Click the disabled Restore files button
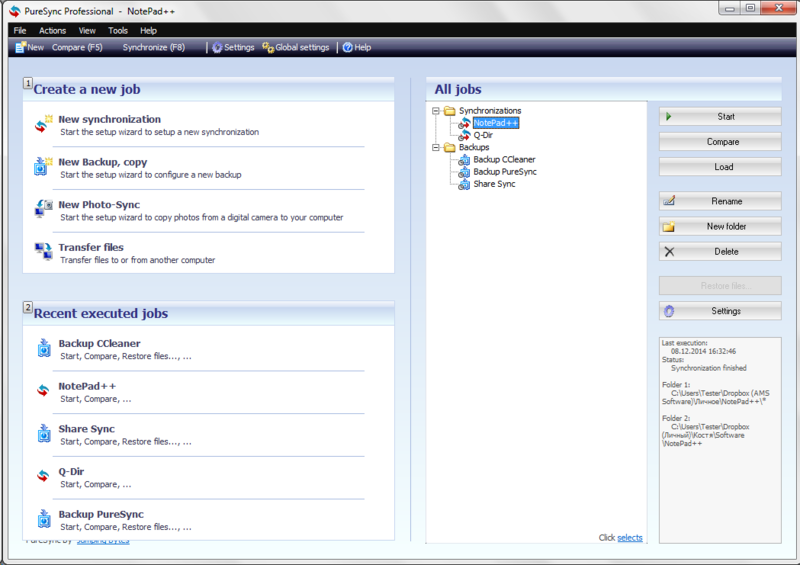This screenshot has width=800, height=565. point(720,286)
